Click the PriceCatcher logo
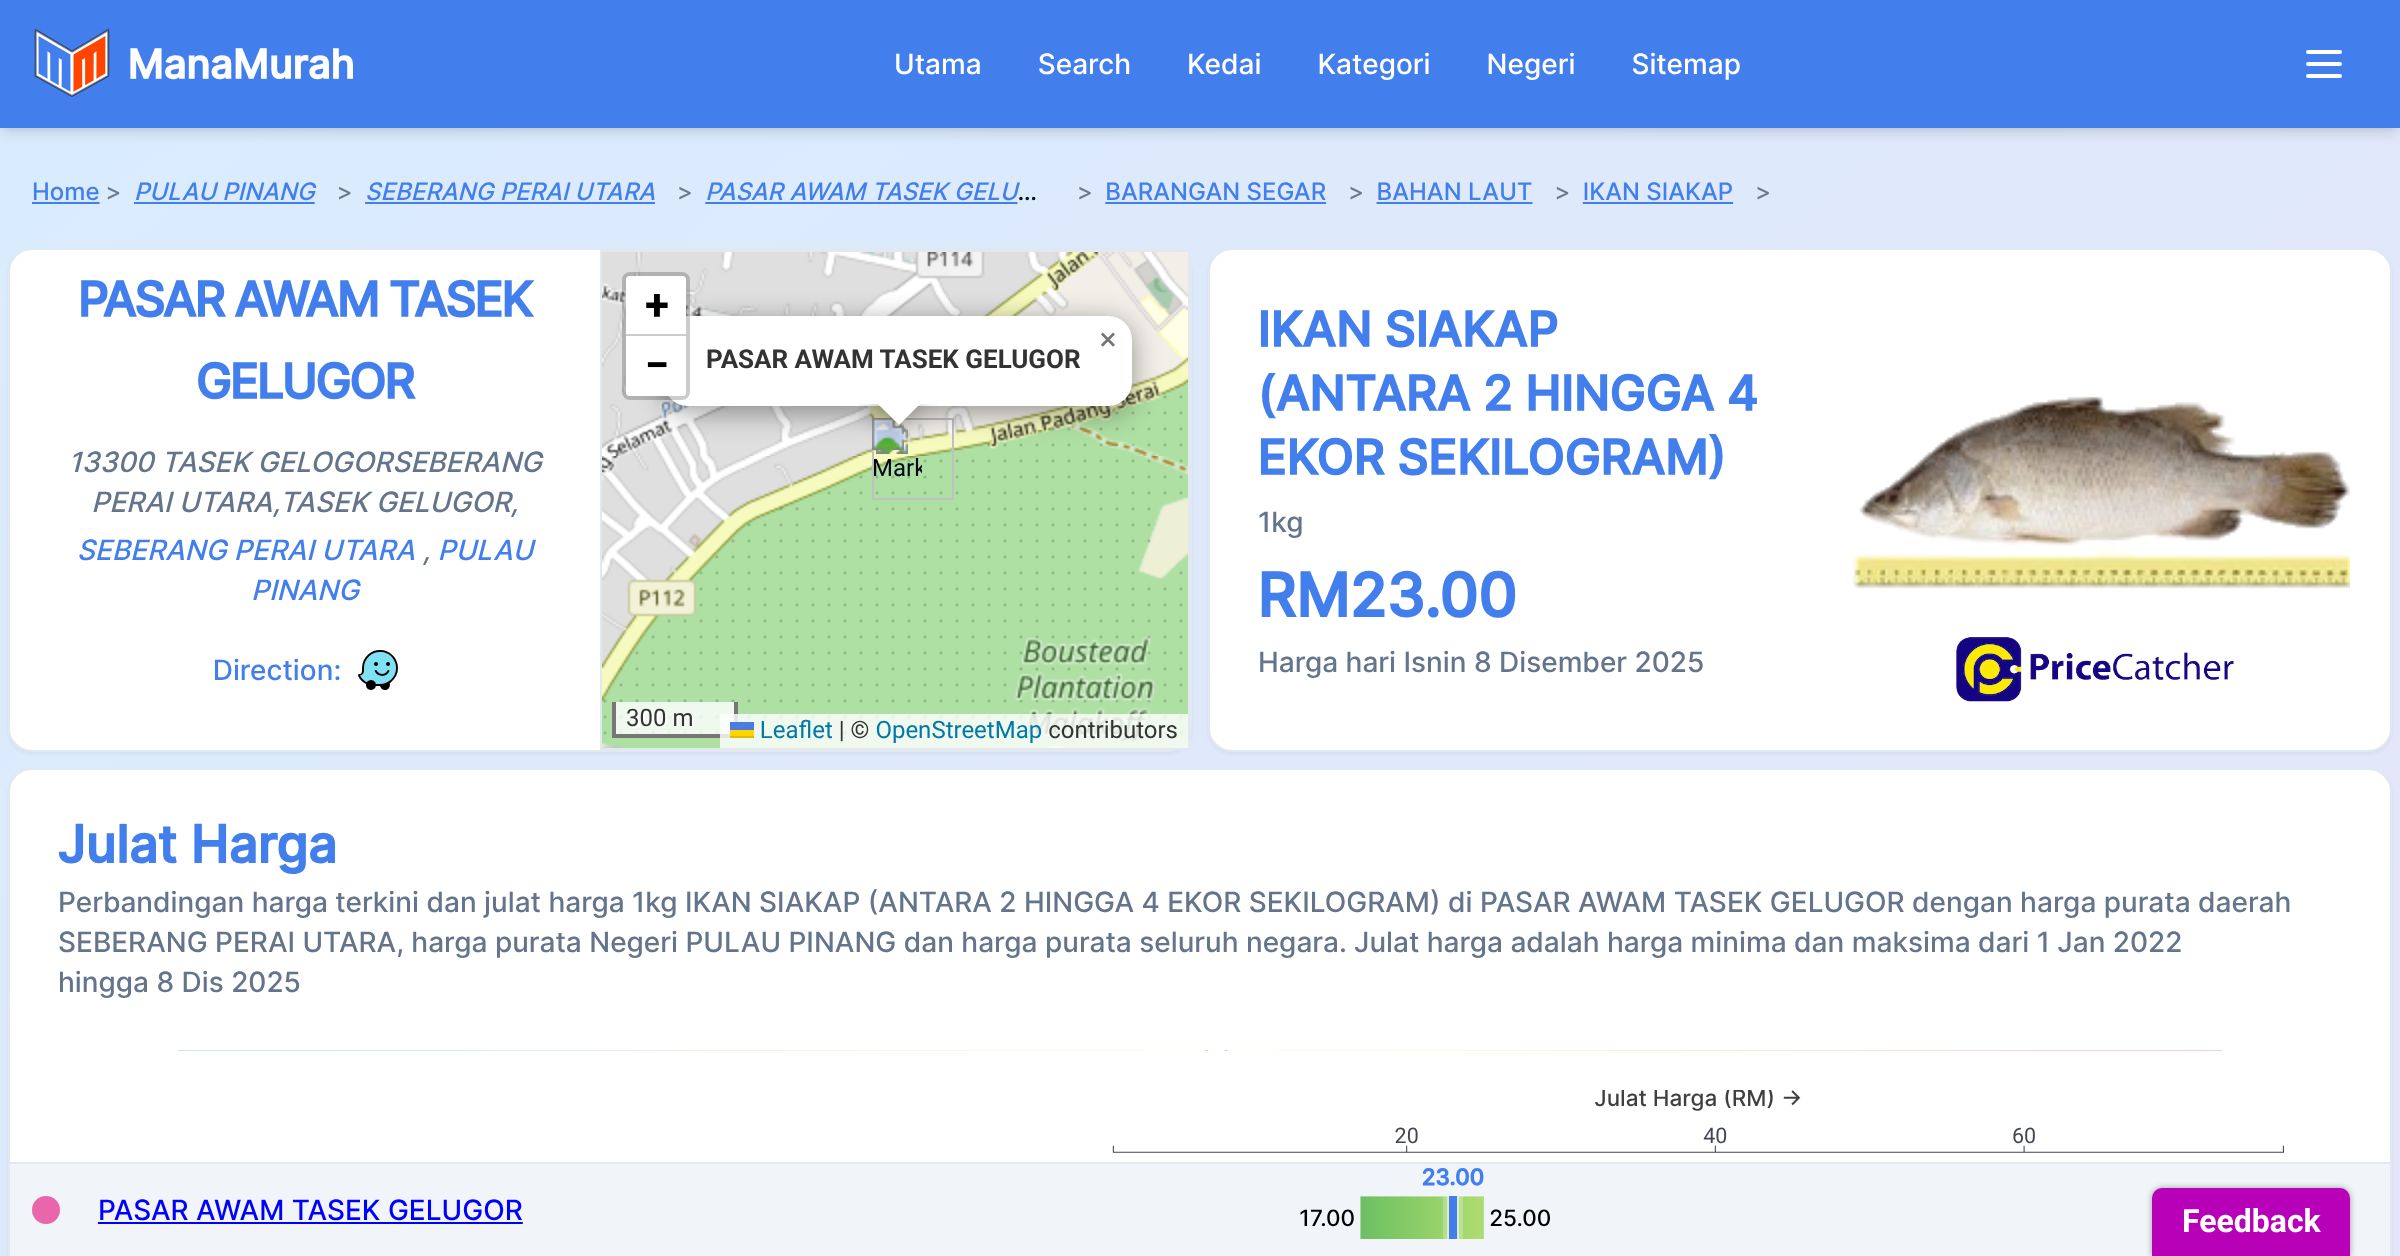2400x1256 pixels. click(2094, 668)
